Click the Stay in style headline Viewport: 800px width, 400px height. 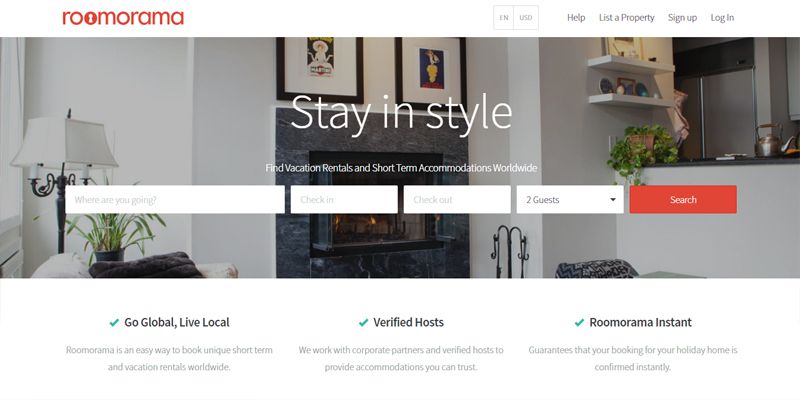(401, 114)
